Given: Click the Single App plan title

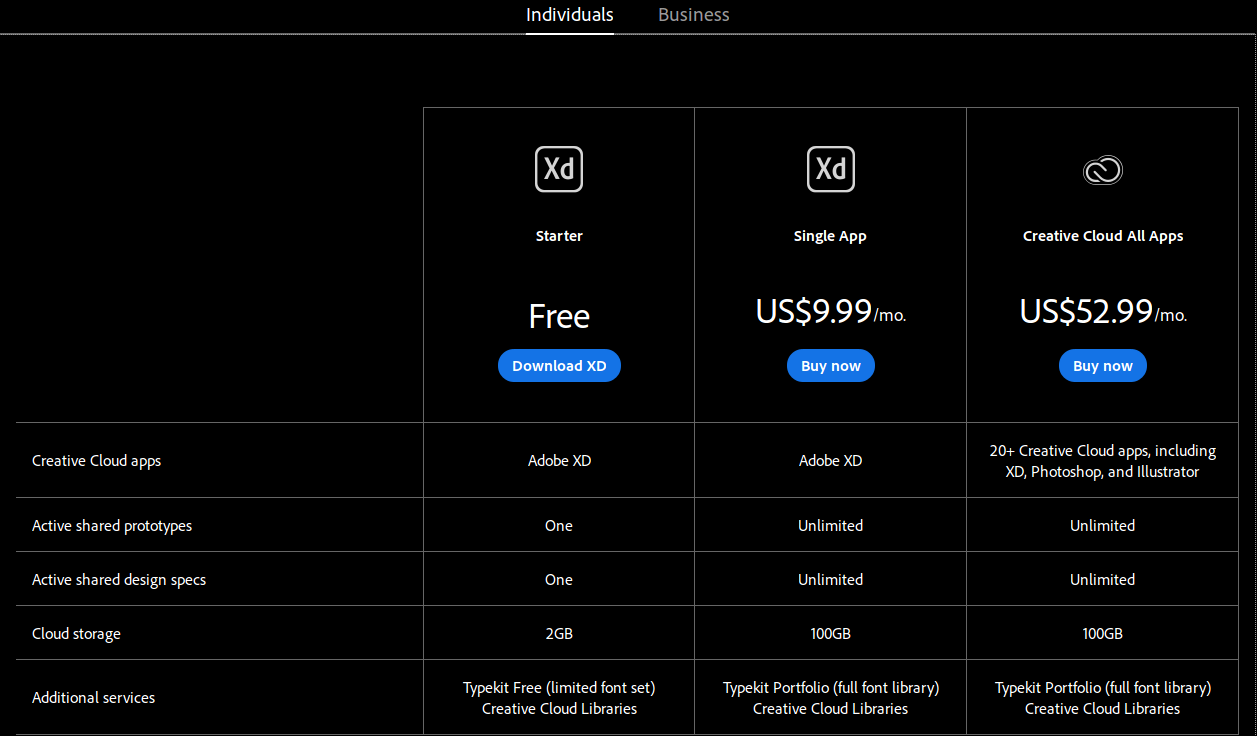Looking at the screenshot, I should click(x=830, y=236).
